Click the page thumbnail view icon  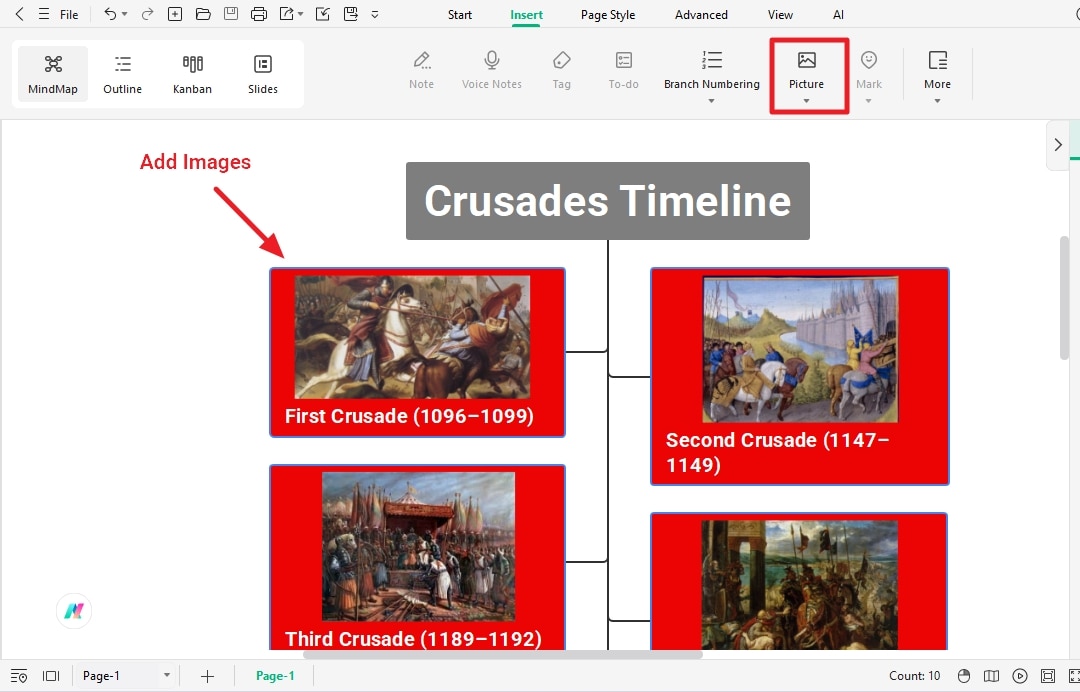tap(51, 675)
